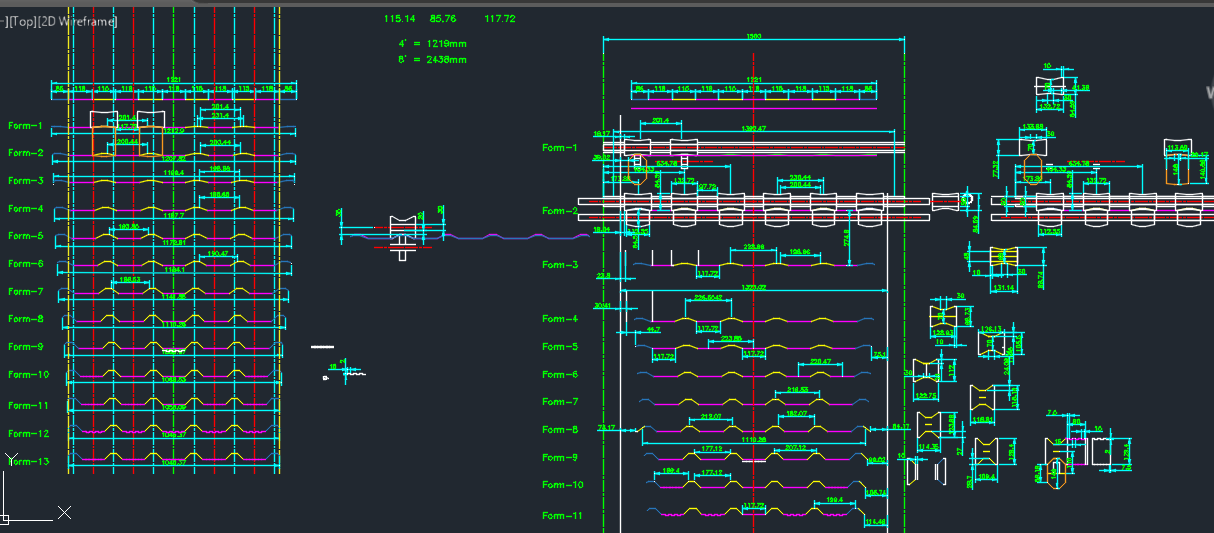Select Form-11 label in the left profile stack
The width and height of the screenshot is (1214, 533).
(28, 406)
